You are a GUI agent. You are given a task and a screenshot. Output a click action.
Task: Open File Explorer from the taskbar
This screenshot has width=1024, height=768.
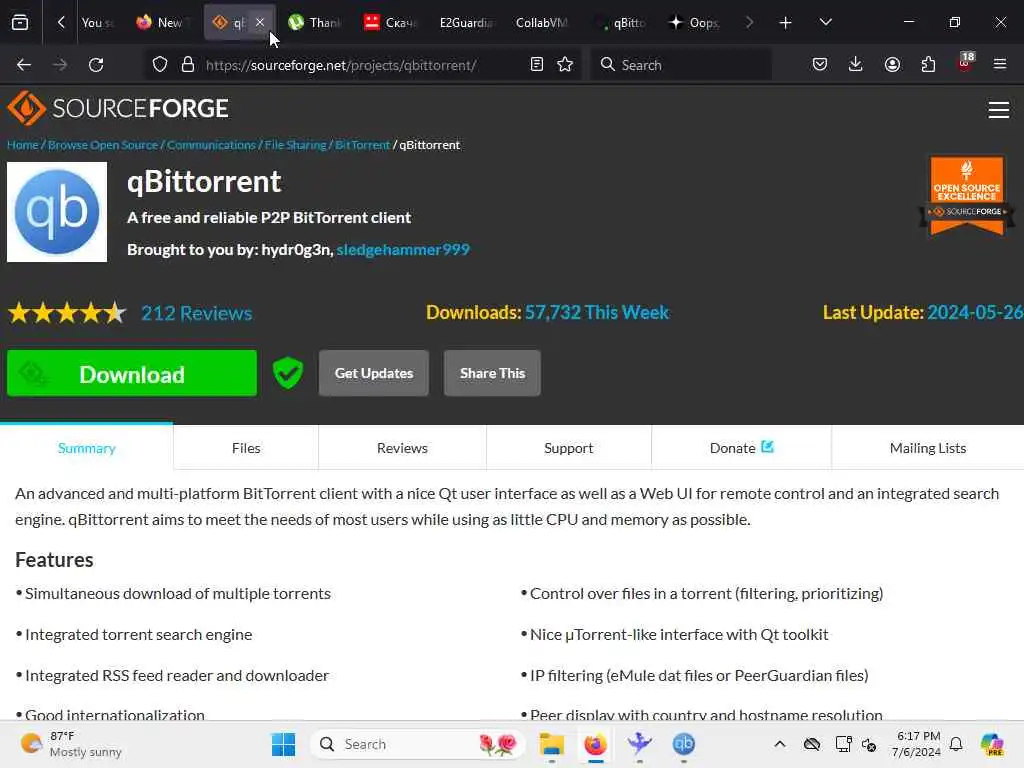coord(552,744)
